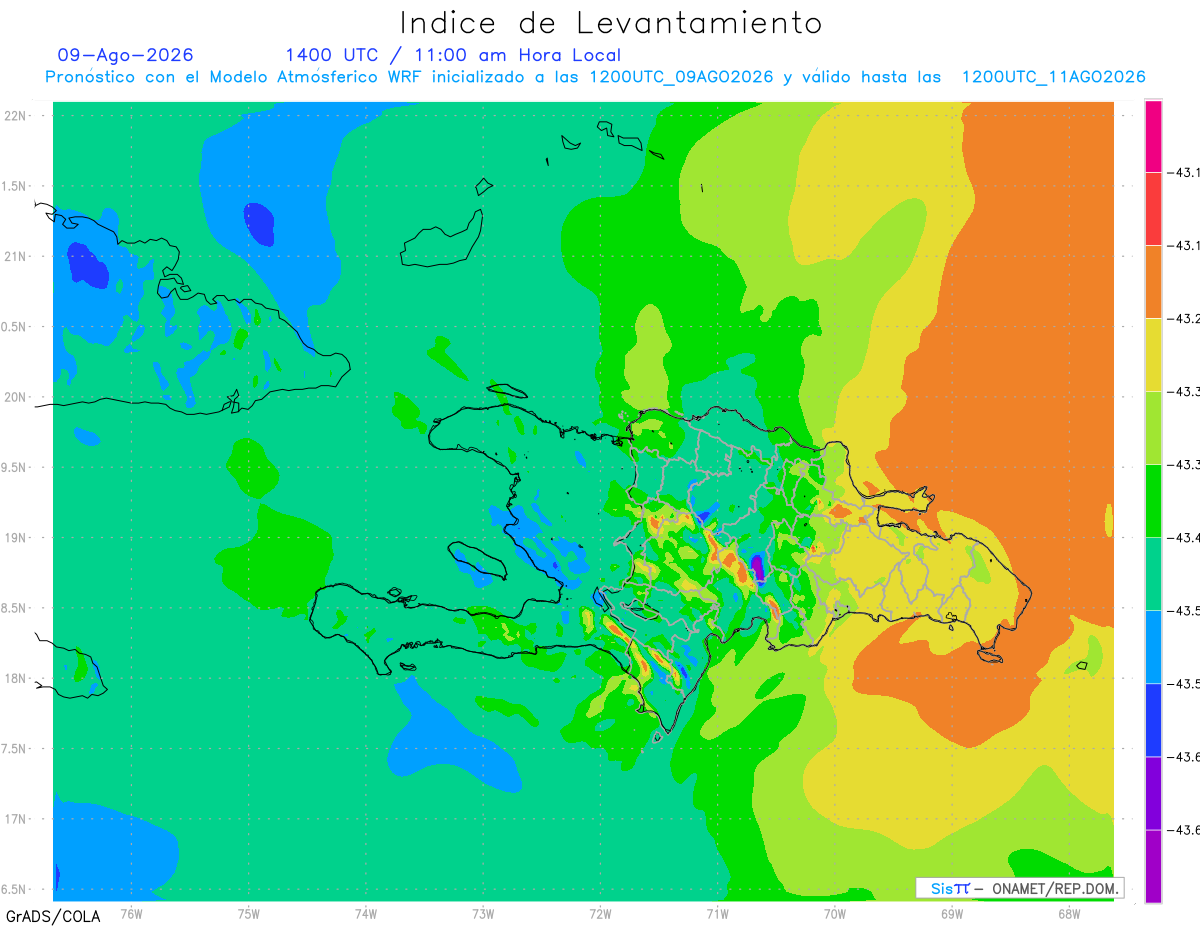The width and height of the screenshot is (1200, 927).
Task: Click the purple swatch at the legend bottom
Action: (1153, 866)
